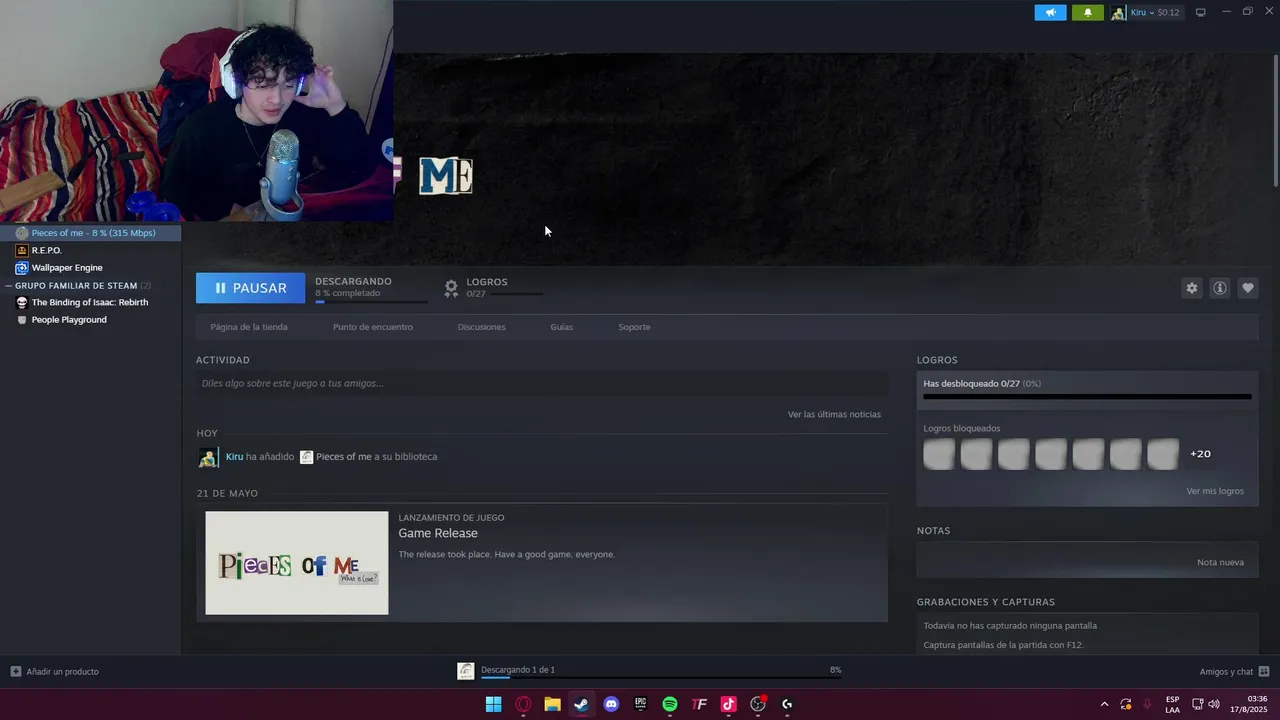Image resolution: width=1280 pixels, height=720 pixels.
Task: Select R.E.P.O. in library list
Action: 46,250
